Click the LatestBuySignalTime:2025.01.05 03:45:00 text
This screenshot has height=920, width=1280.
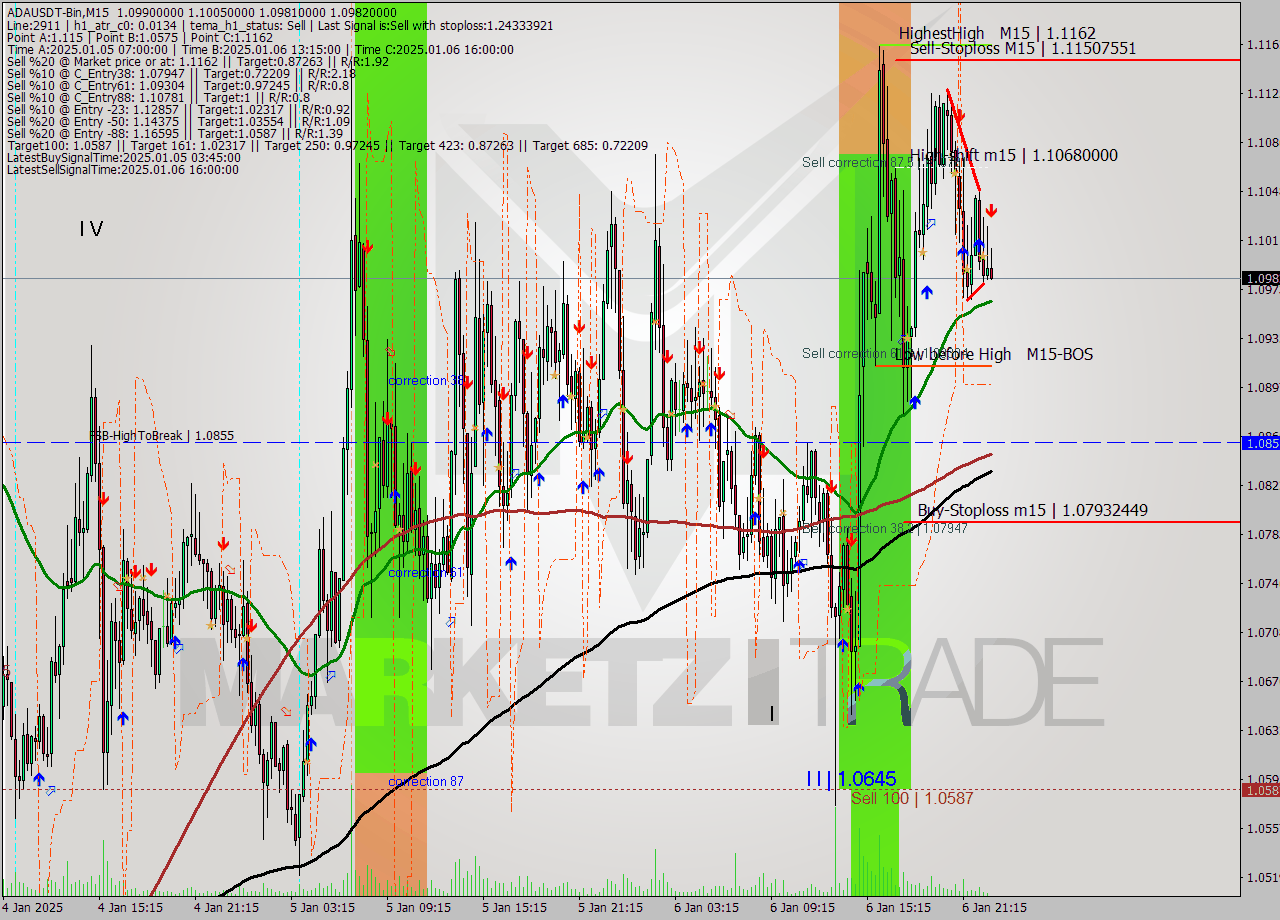[123, 157]
